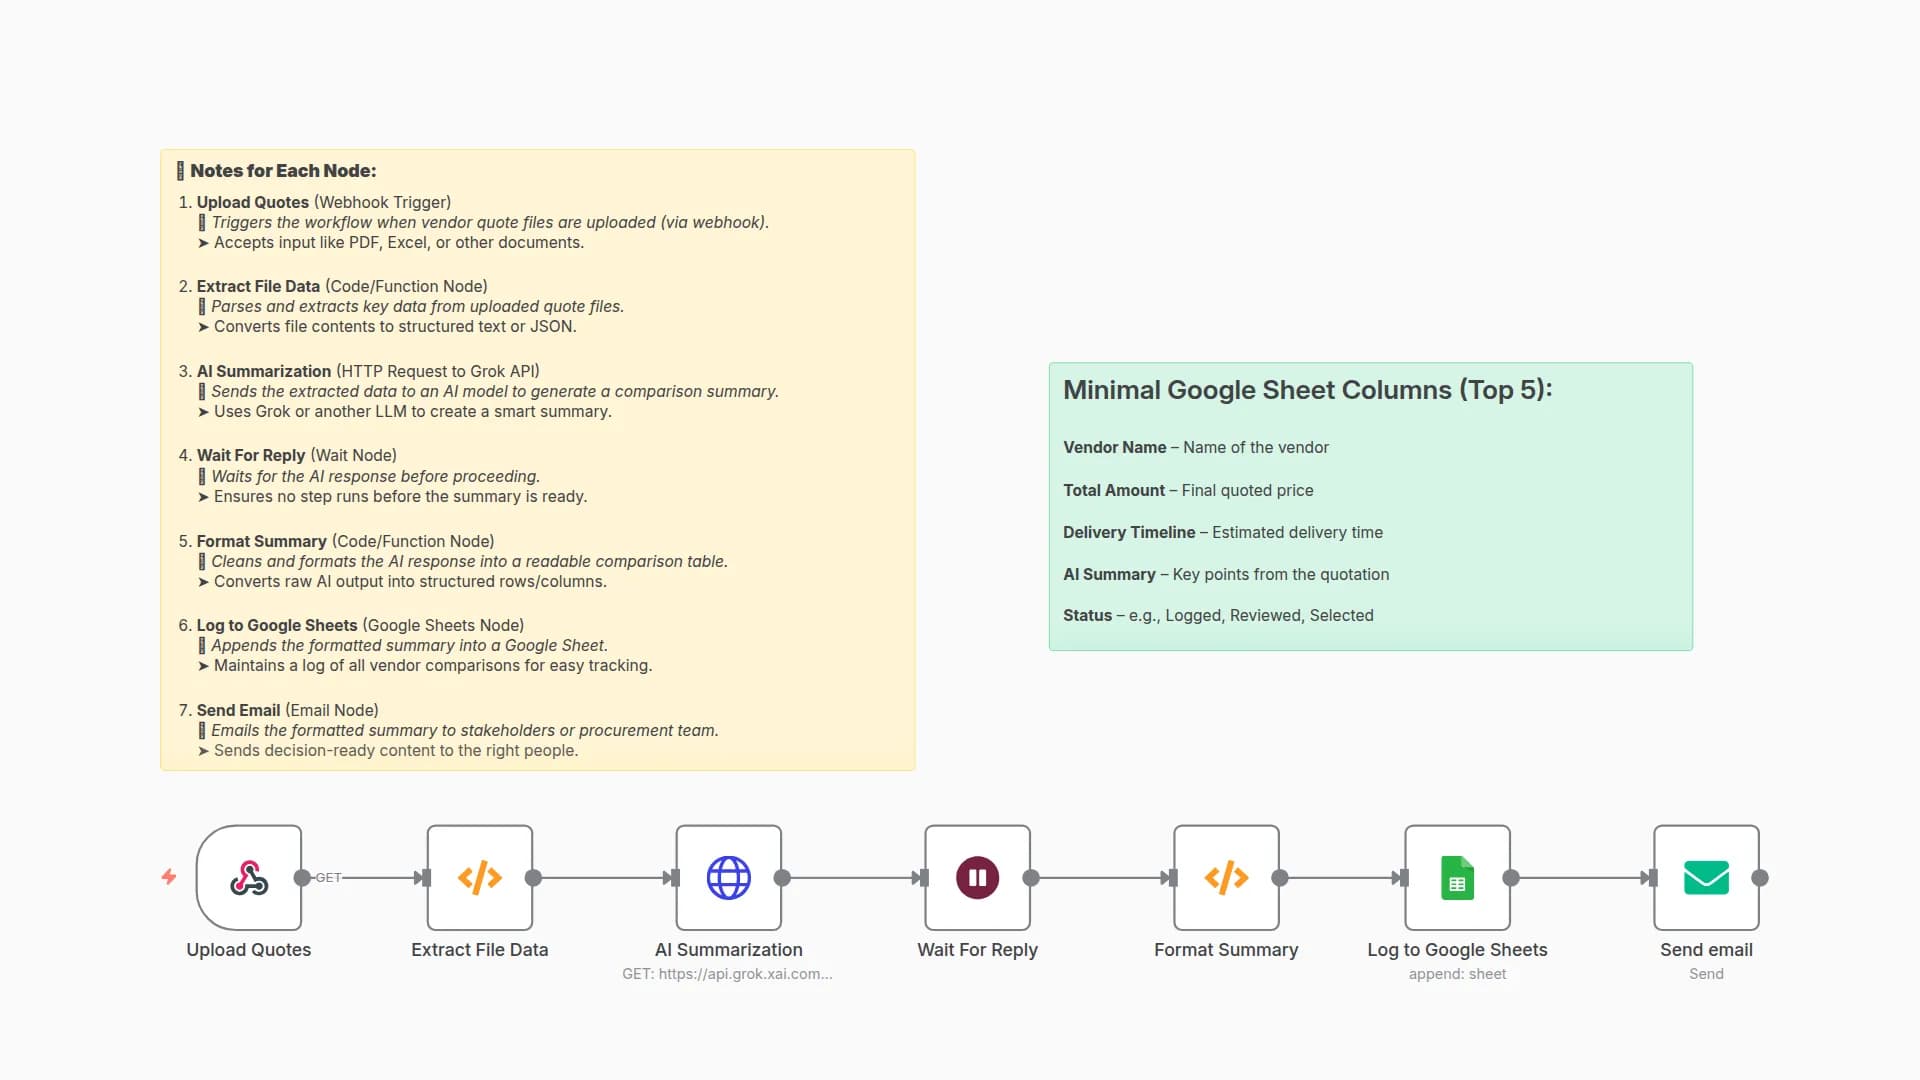Click the GET label near Upload Quotes

(x=328, y=877)
